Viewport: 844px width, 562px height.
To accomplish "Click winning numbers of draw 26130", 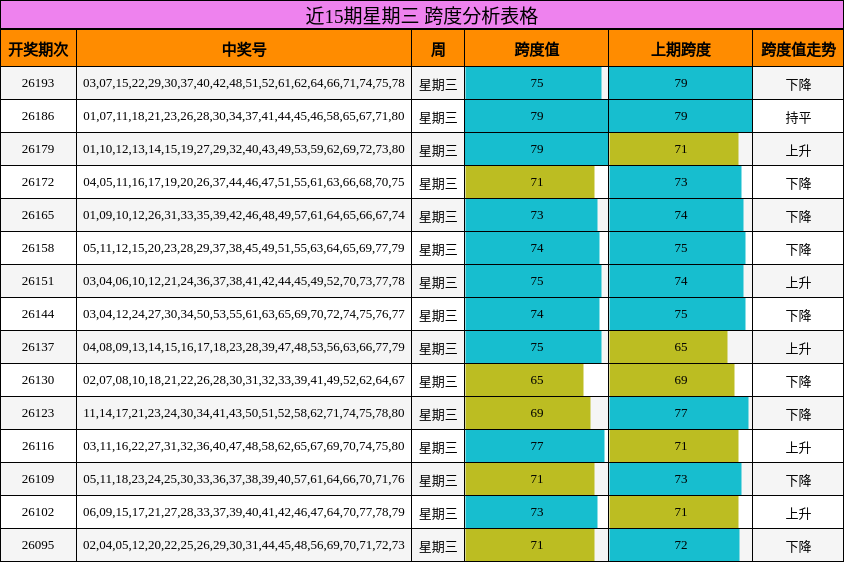I will 244,380.
